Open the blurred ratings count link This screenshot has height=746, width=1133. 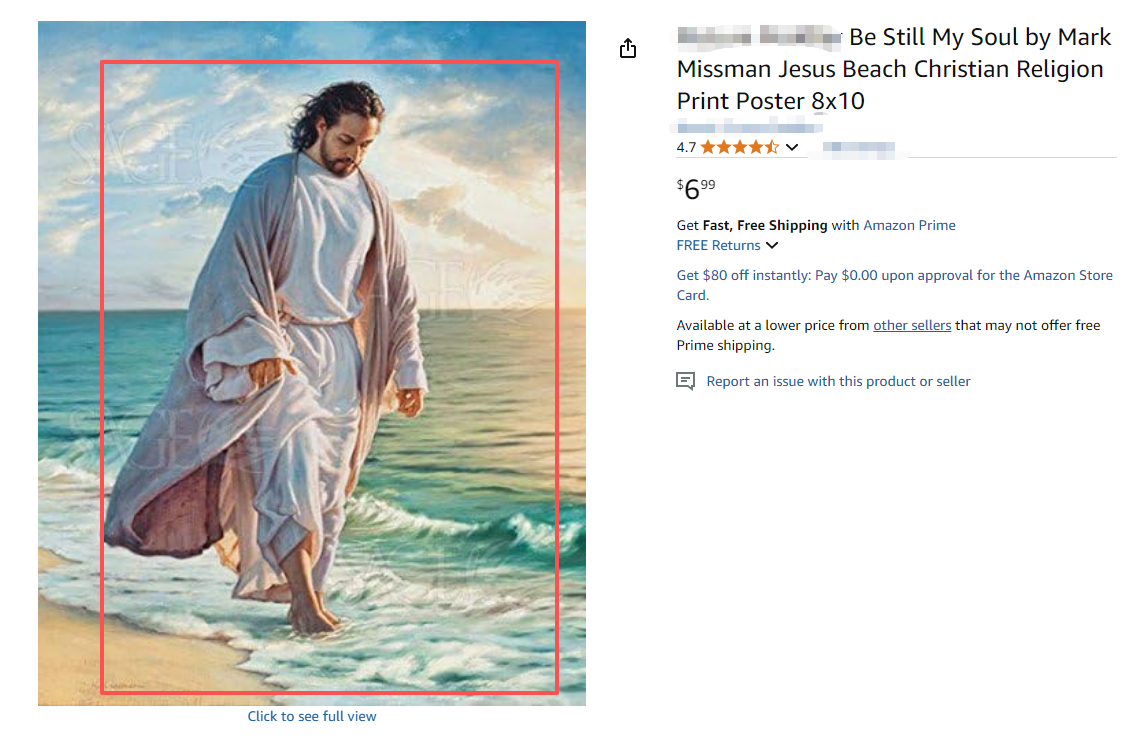pos(857,148)
